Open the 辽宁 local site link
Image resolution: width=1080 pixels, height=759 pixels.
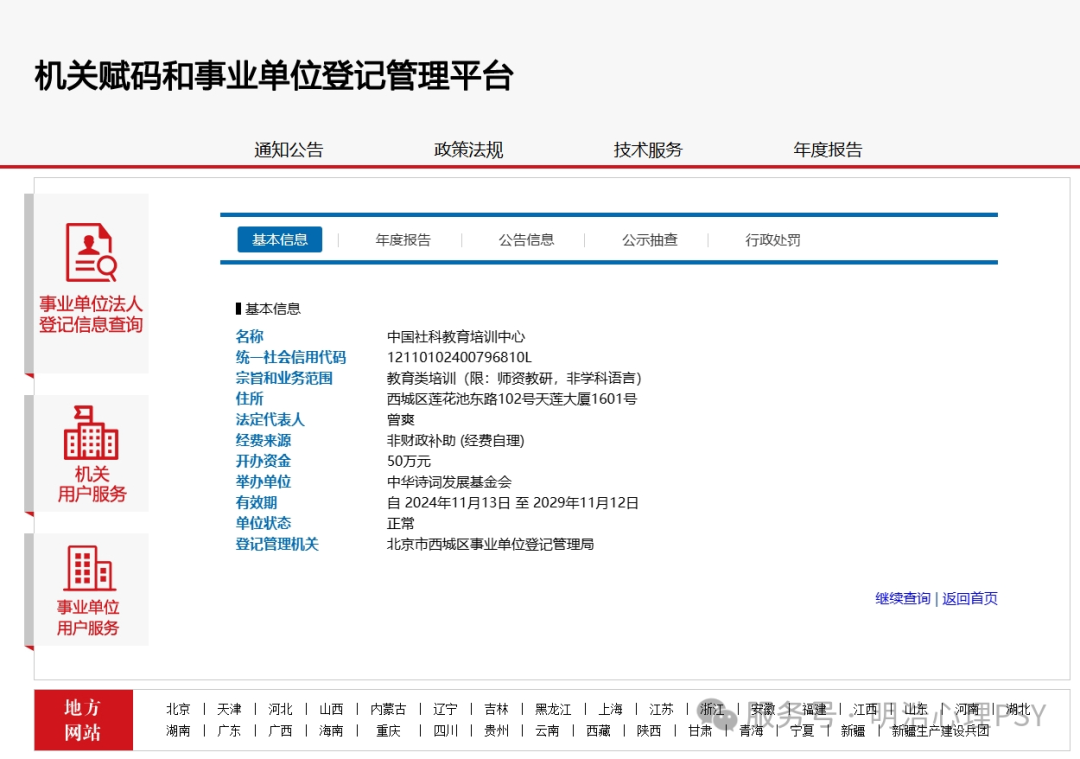445,709
